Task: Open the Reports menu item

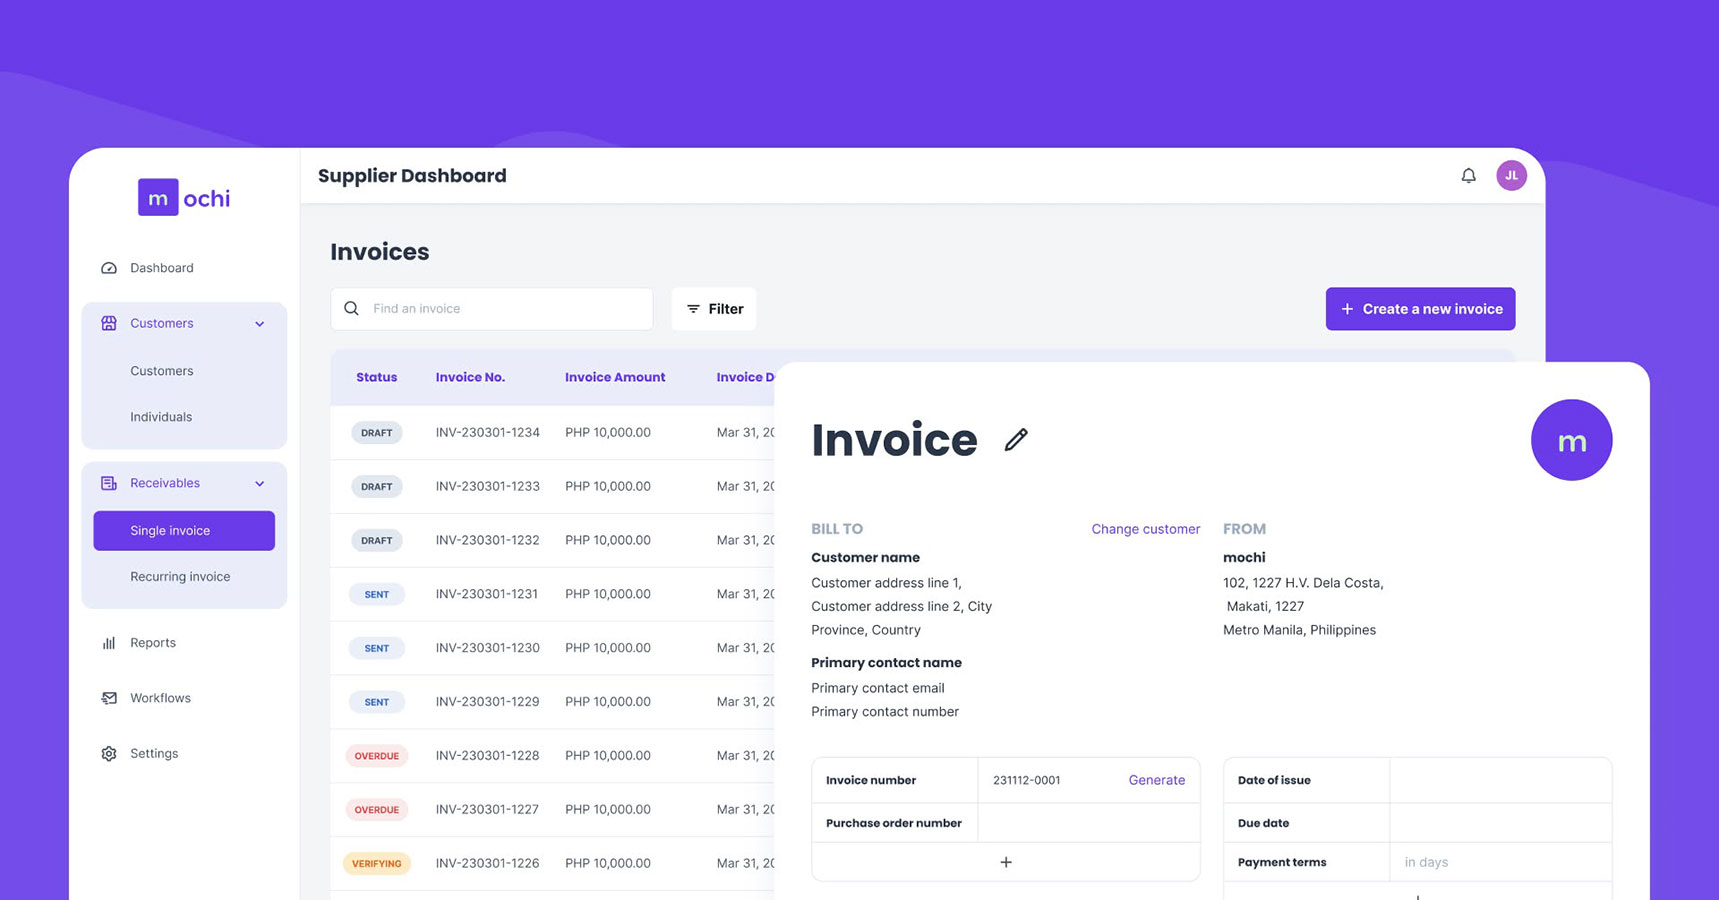Action: click(x=153, y=643)
